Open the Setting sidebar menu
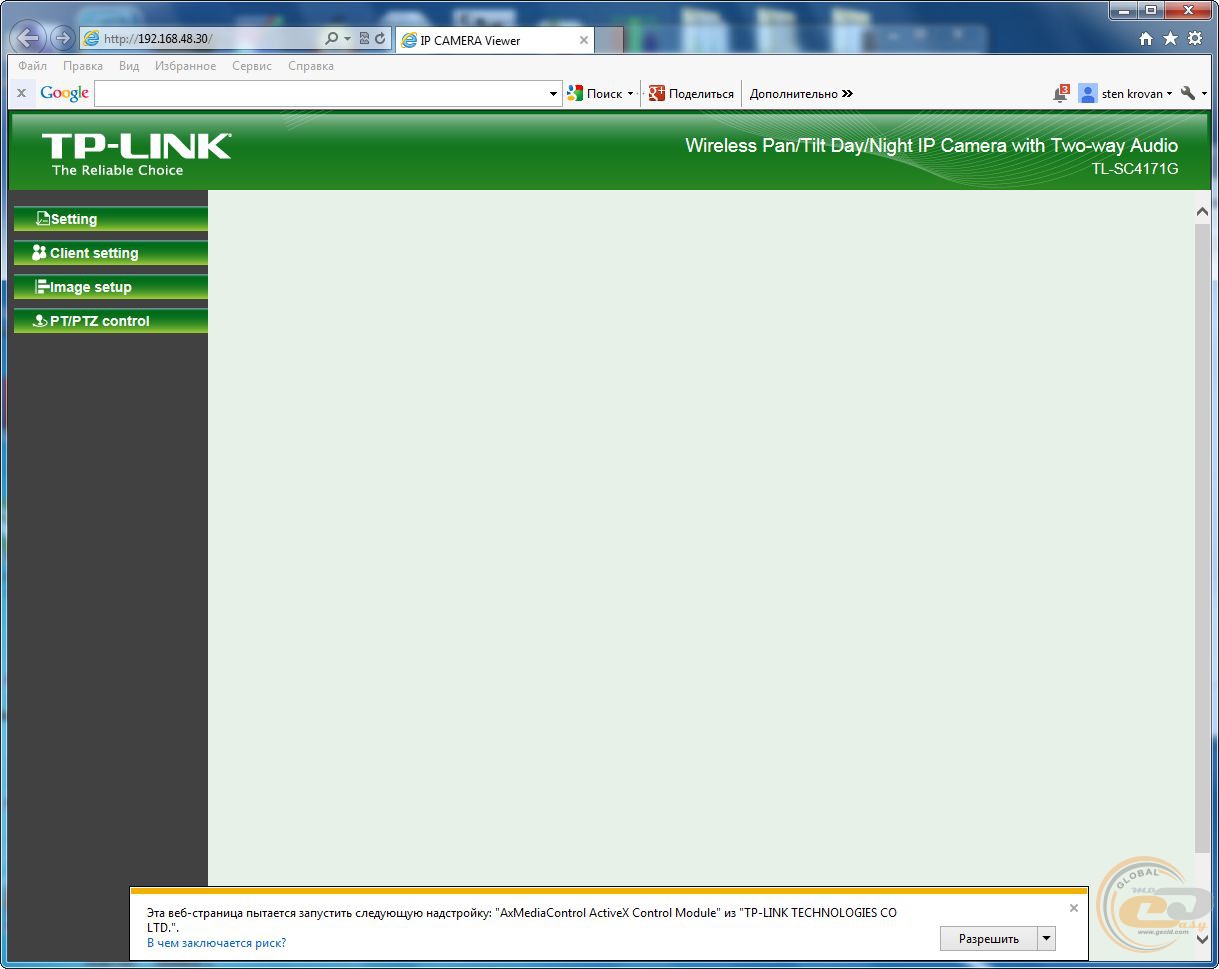 [x=111, y=219]
